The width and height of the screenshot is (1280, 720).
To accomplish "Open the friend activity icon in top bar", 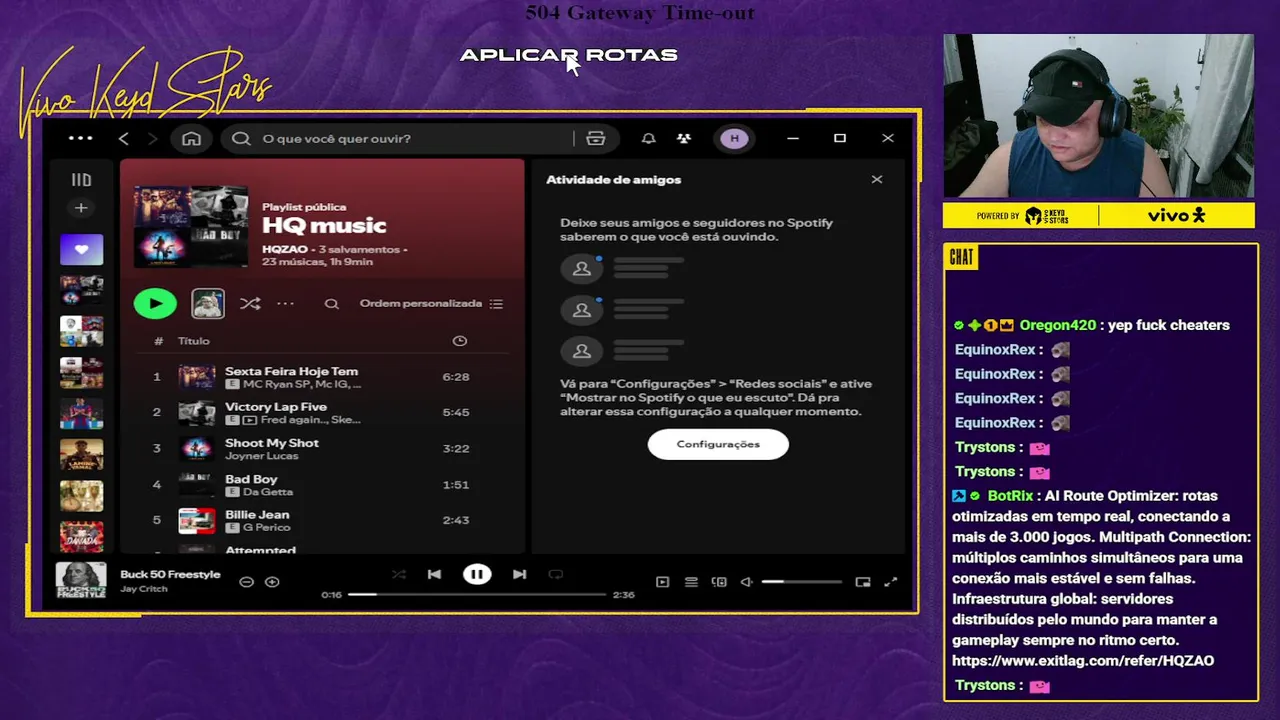I will click(x=684, y=138).
